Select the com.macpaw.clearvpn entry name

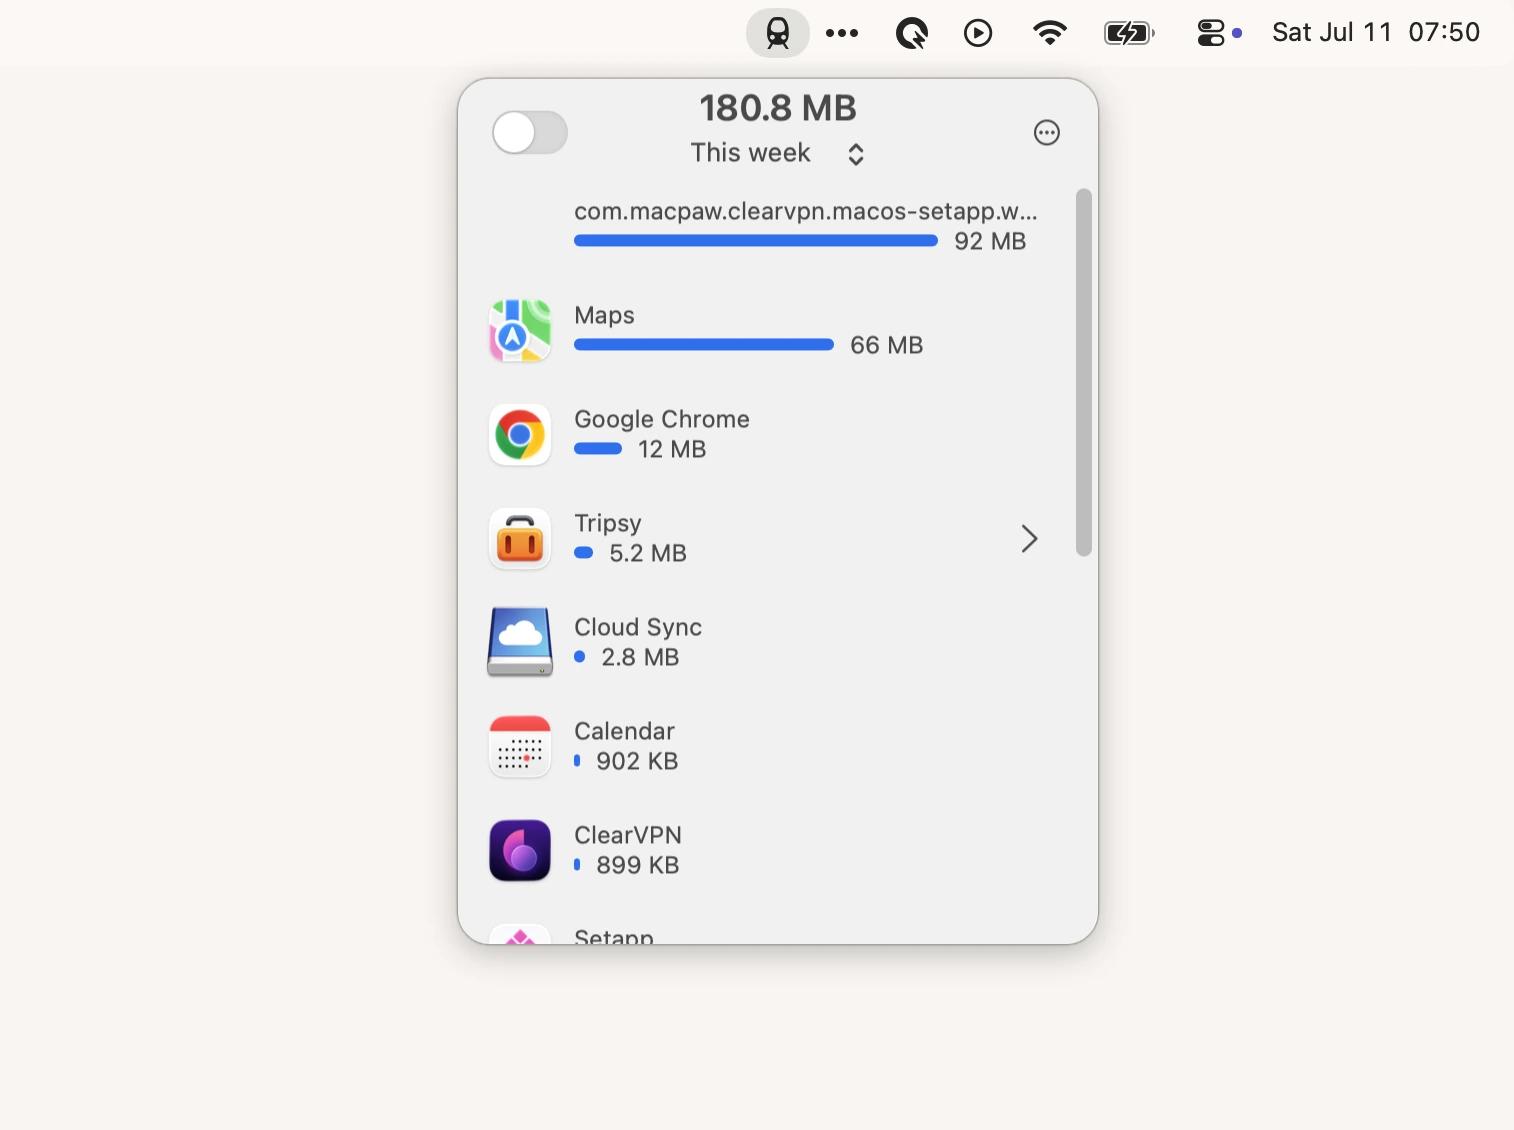[805, 211]
